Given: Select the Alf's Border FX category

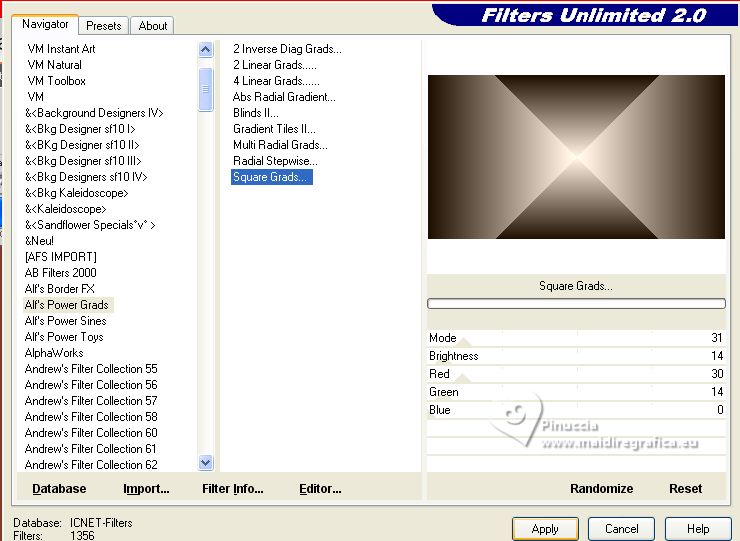Looking at the screenshot, I should 59,289.
